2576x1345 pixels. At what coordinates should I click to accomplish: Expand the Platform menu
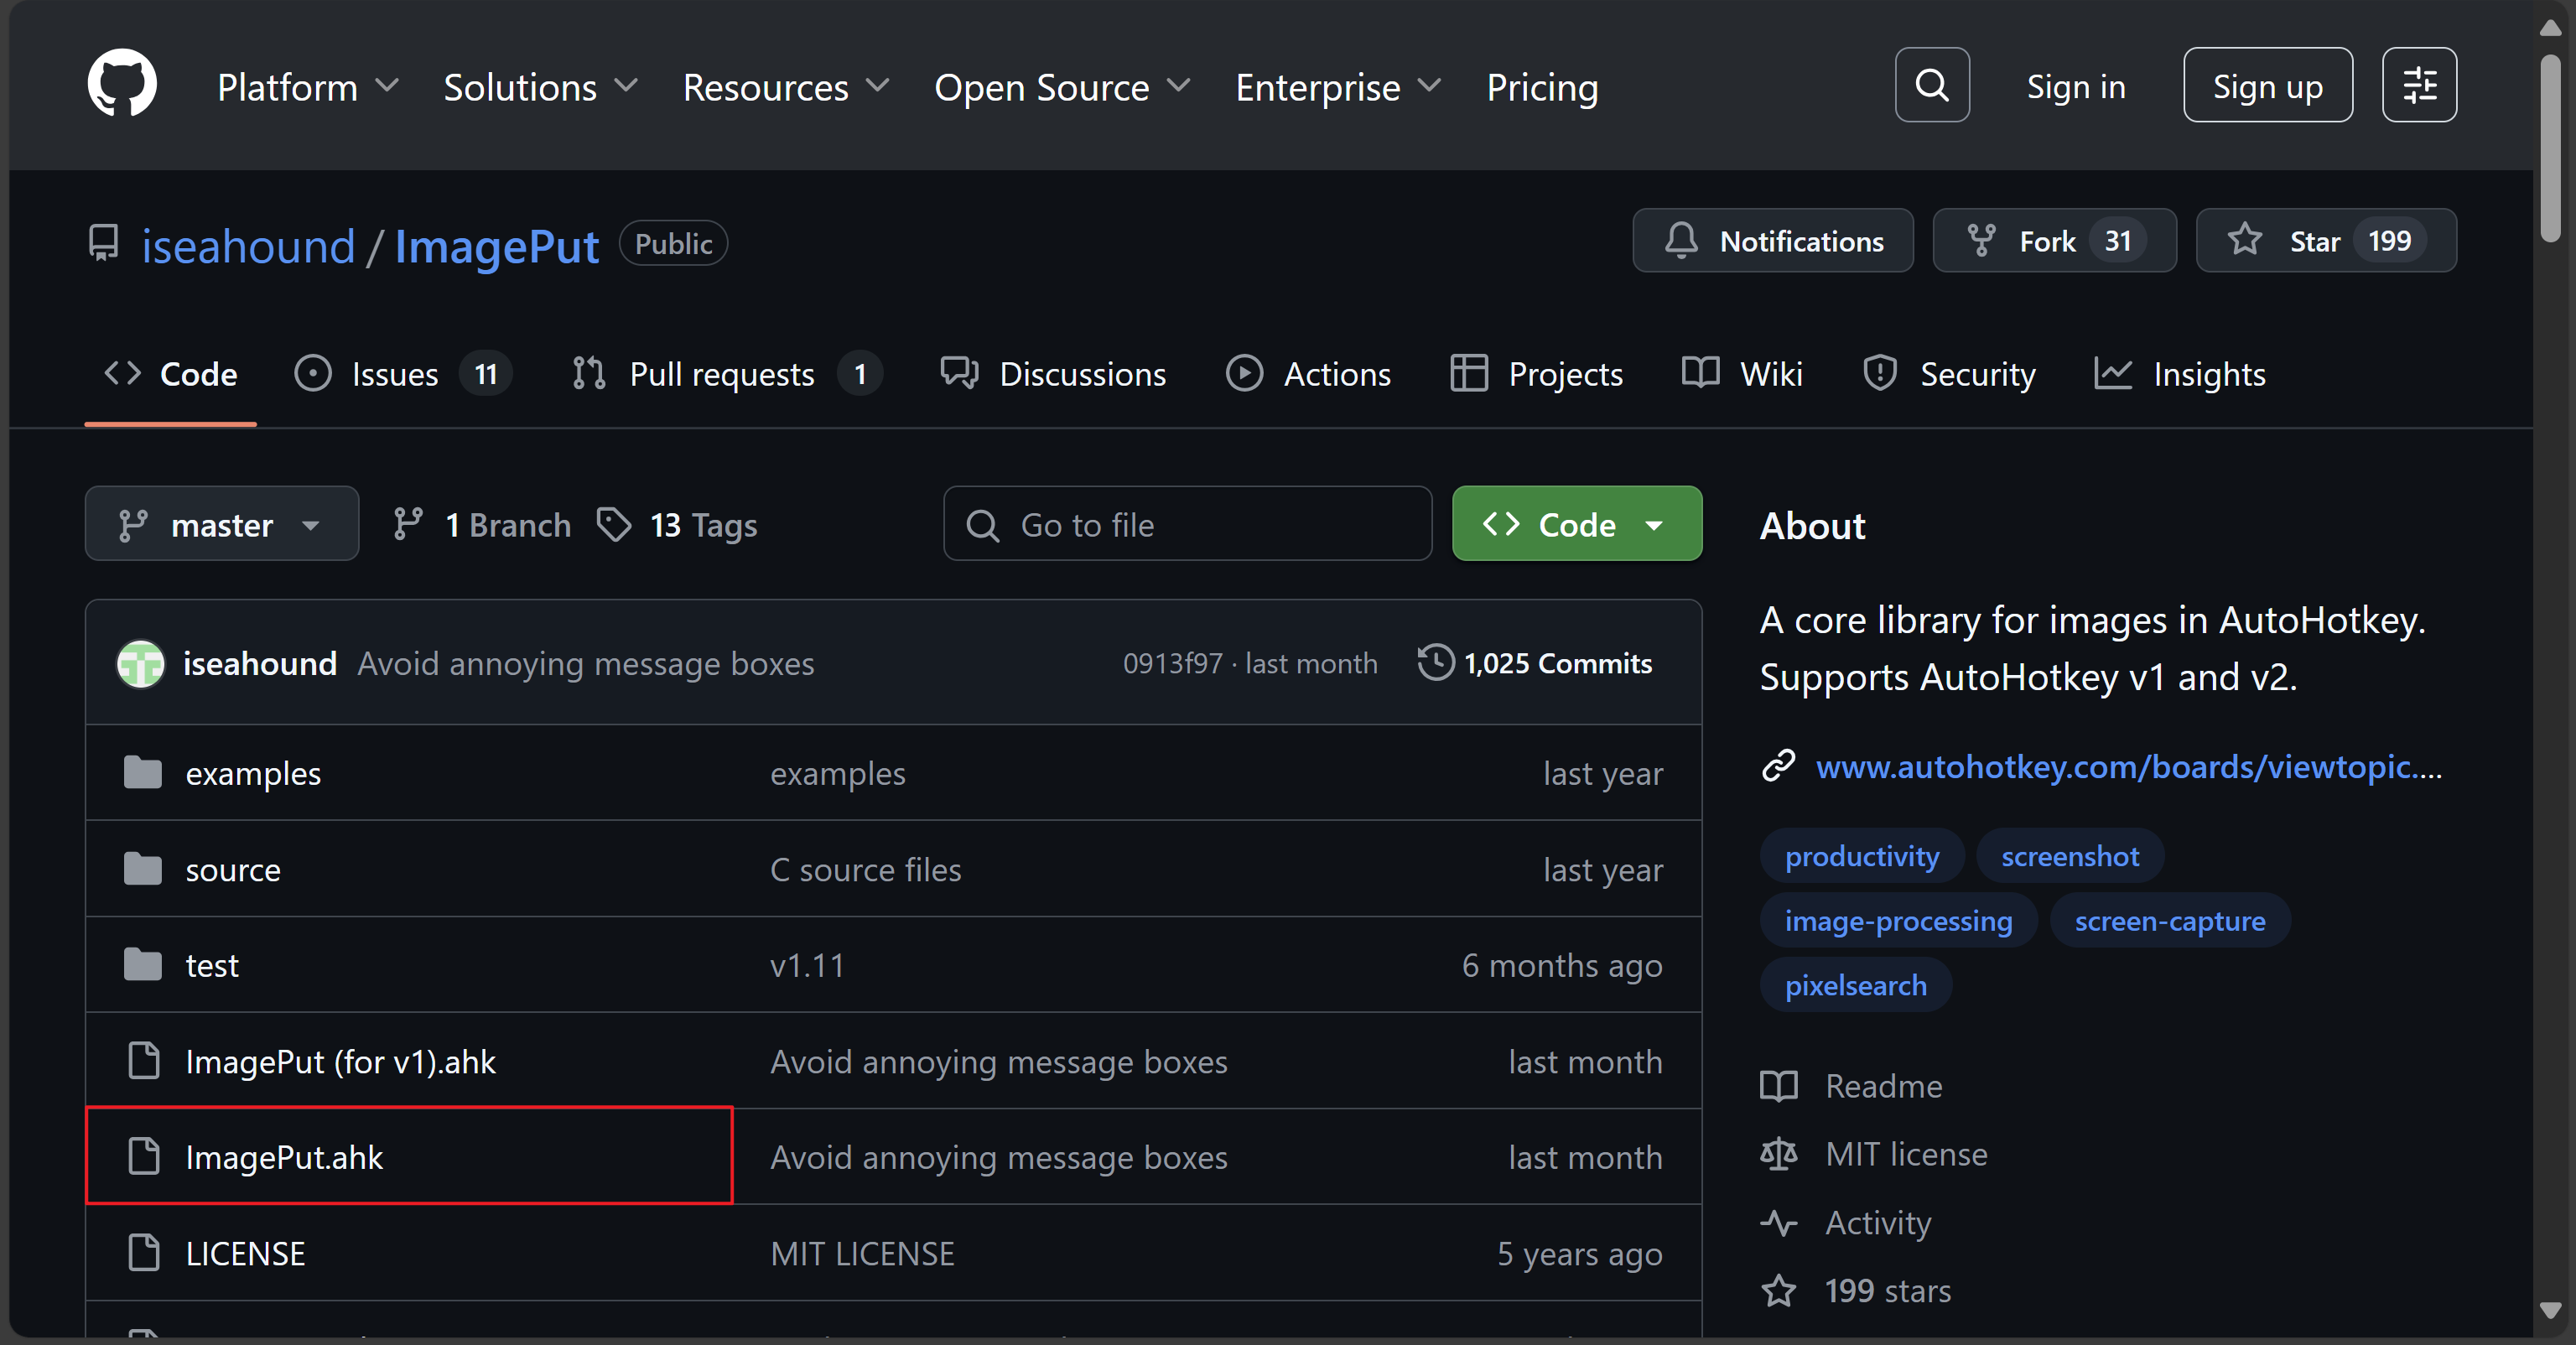[x=308, y=87]
